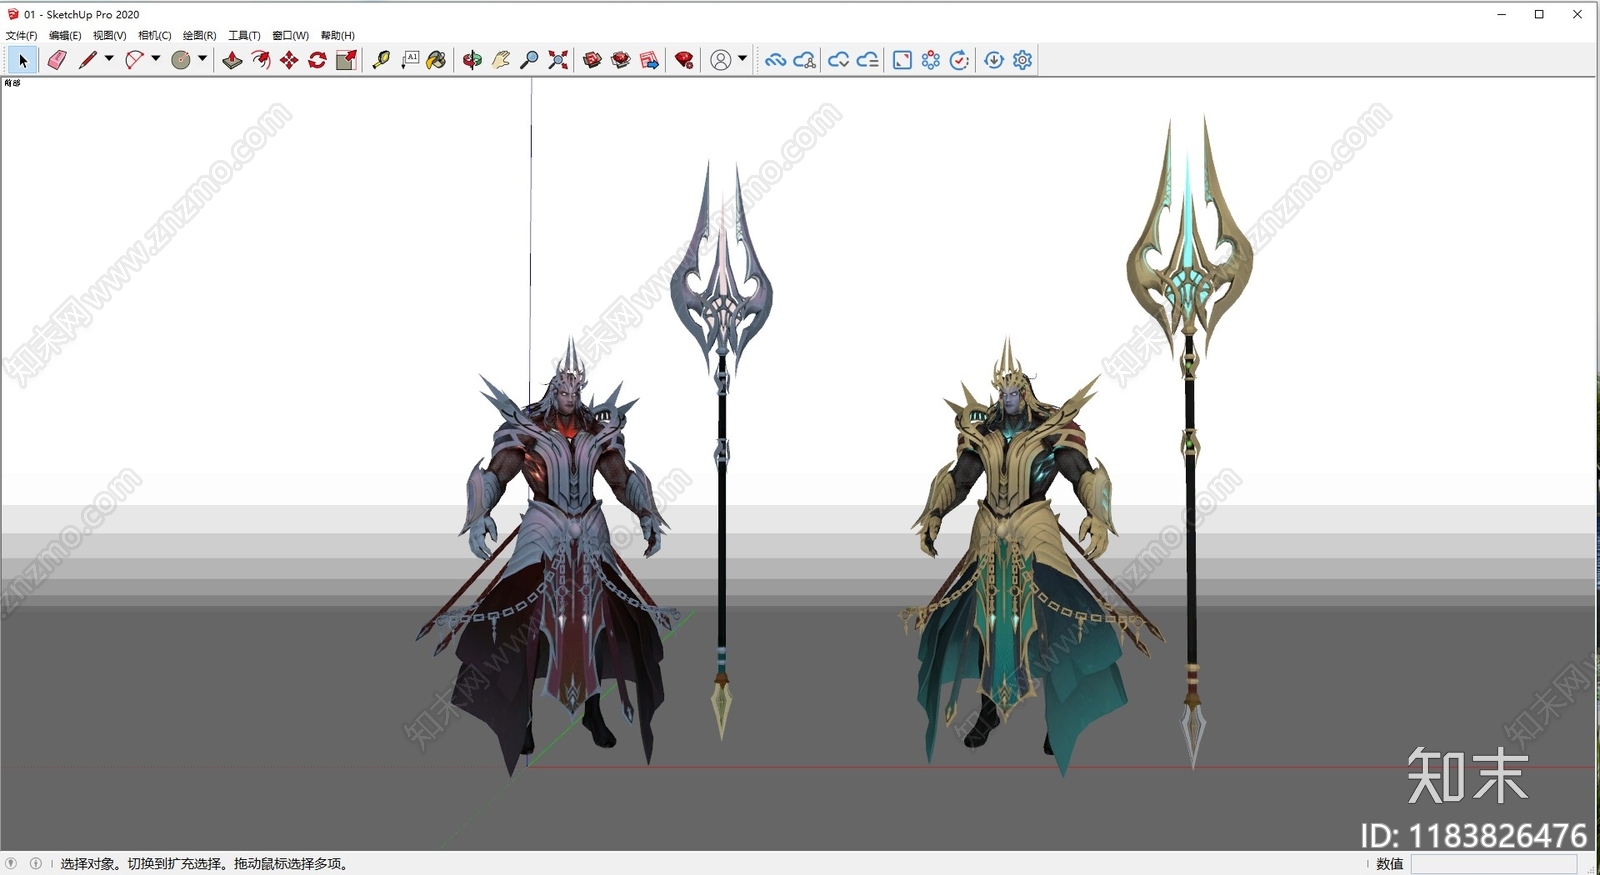
Task: Open the 文件(F) menu
Action: [21, 35]
